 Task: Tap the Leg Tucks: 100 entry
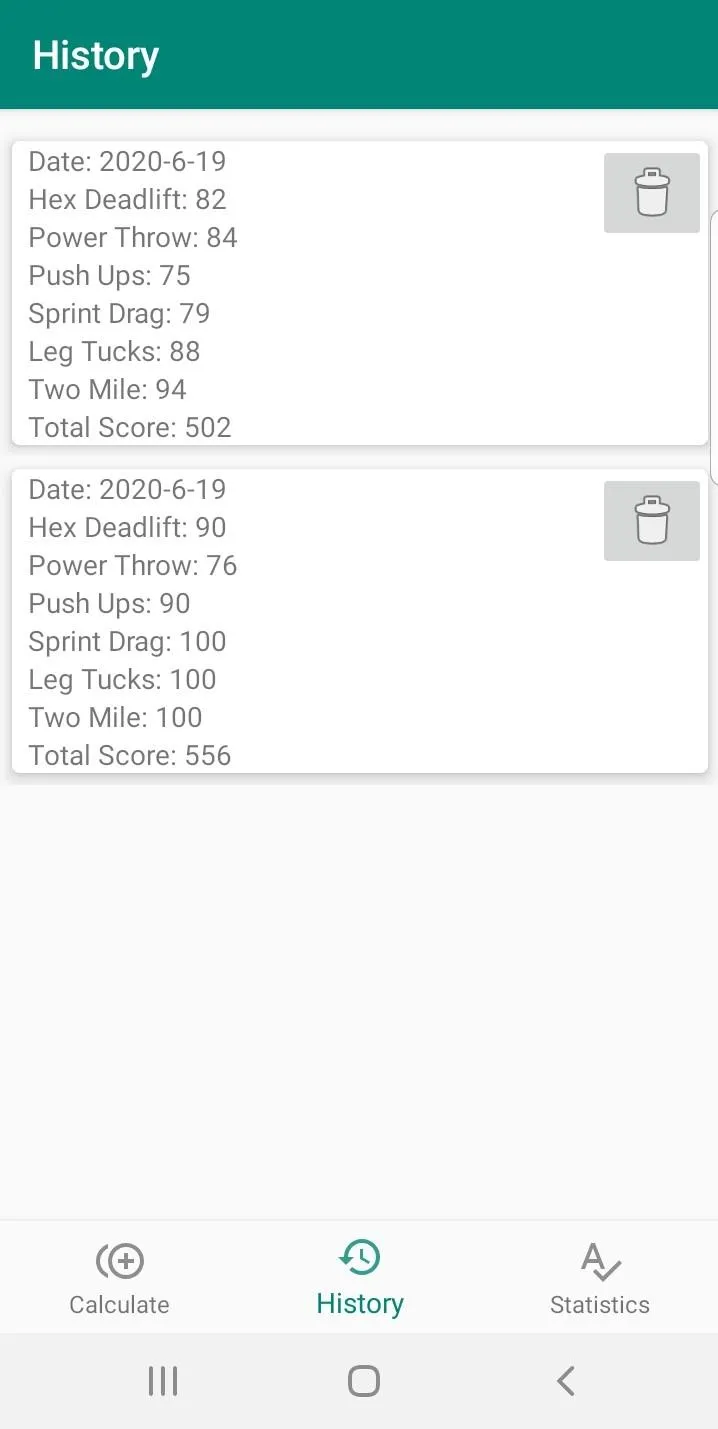pos(122,680)
